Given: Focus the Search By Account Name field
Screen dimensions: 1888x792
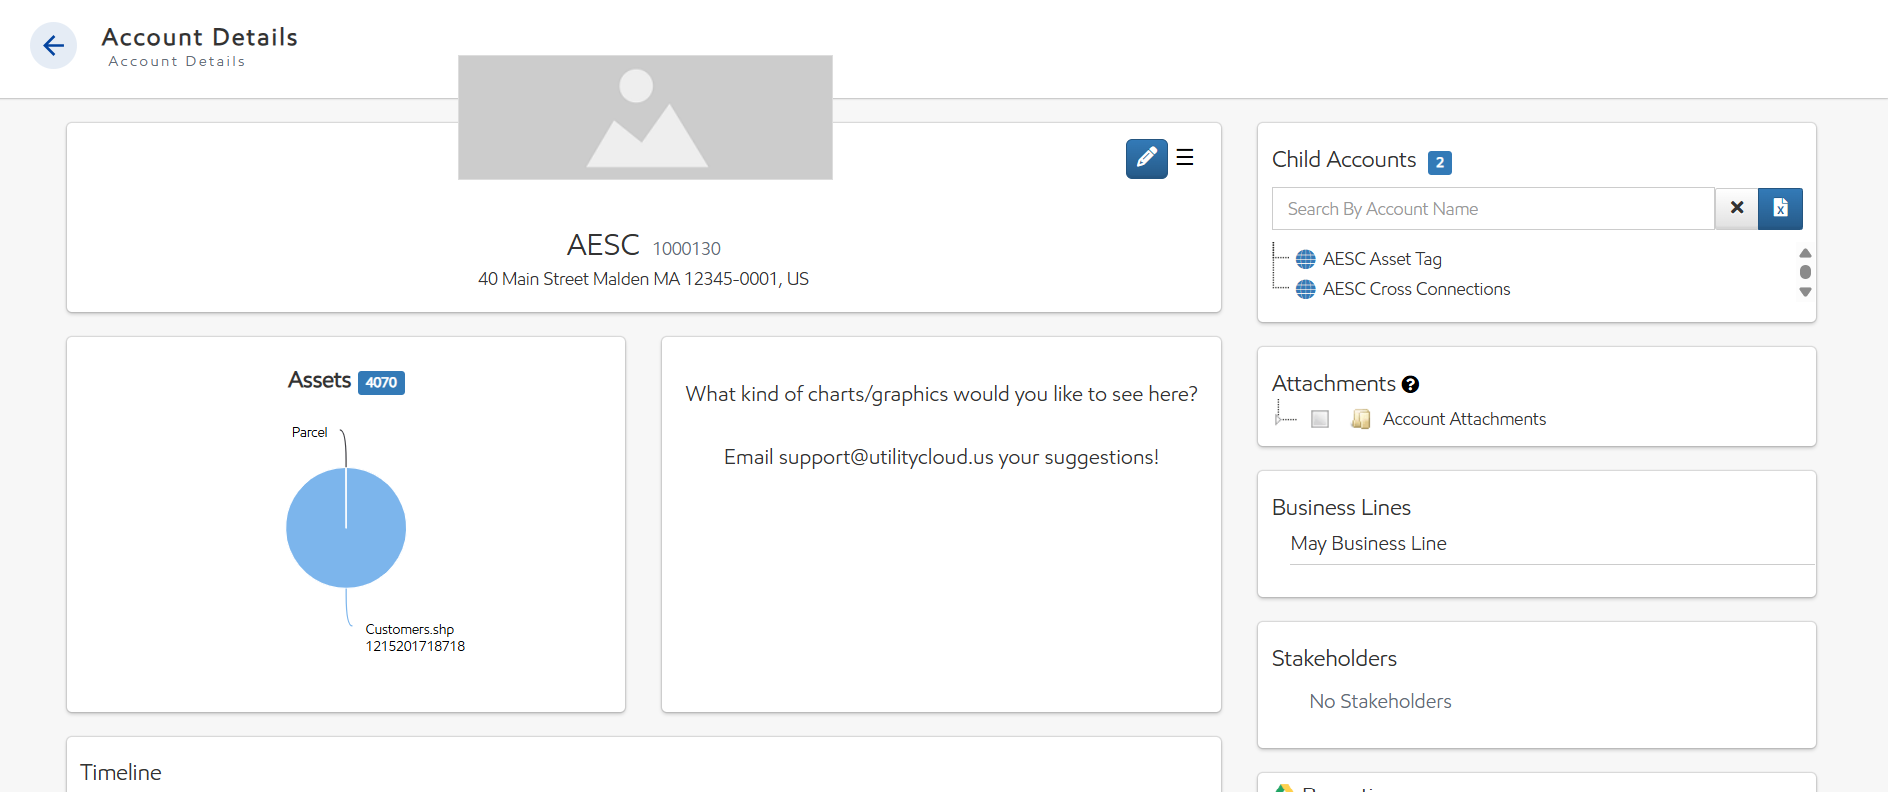Looking at the screenshot, I should tap(1493, 209).
